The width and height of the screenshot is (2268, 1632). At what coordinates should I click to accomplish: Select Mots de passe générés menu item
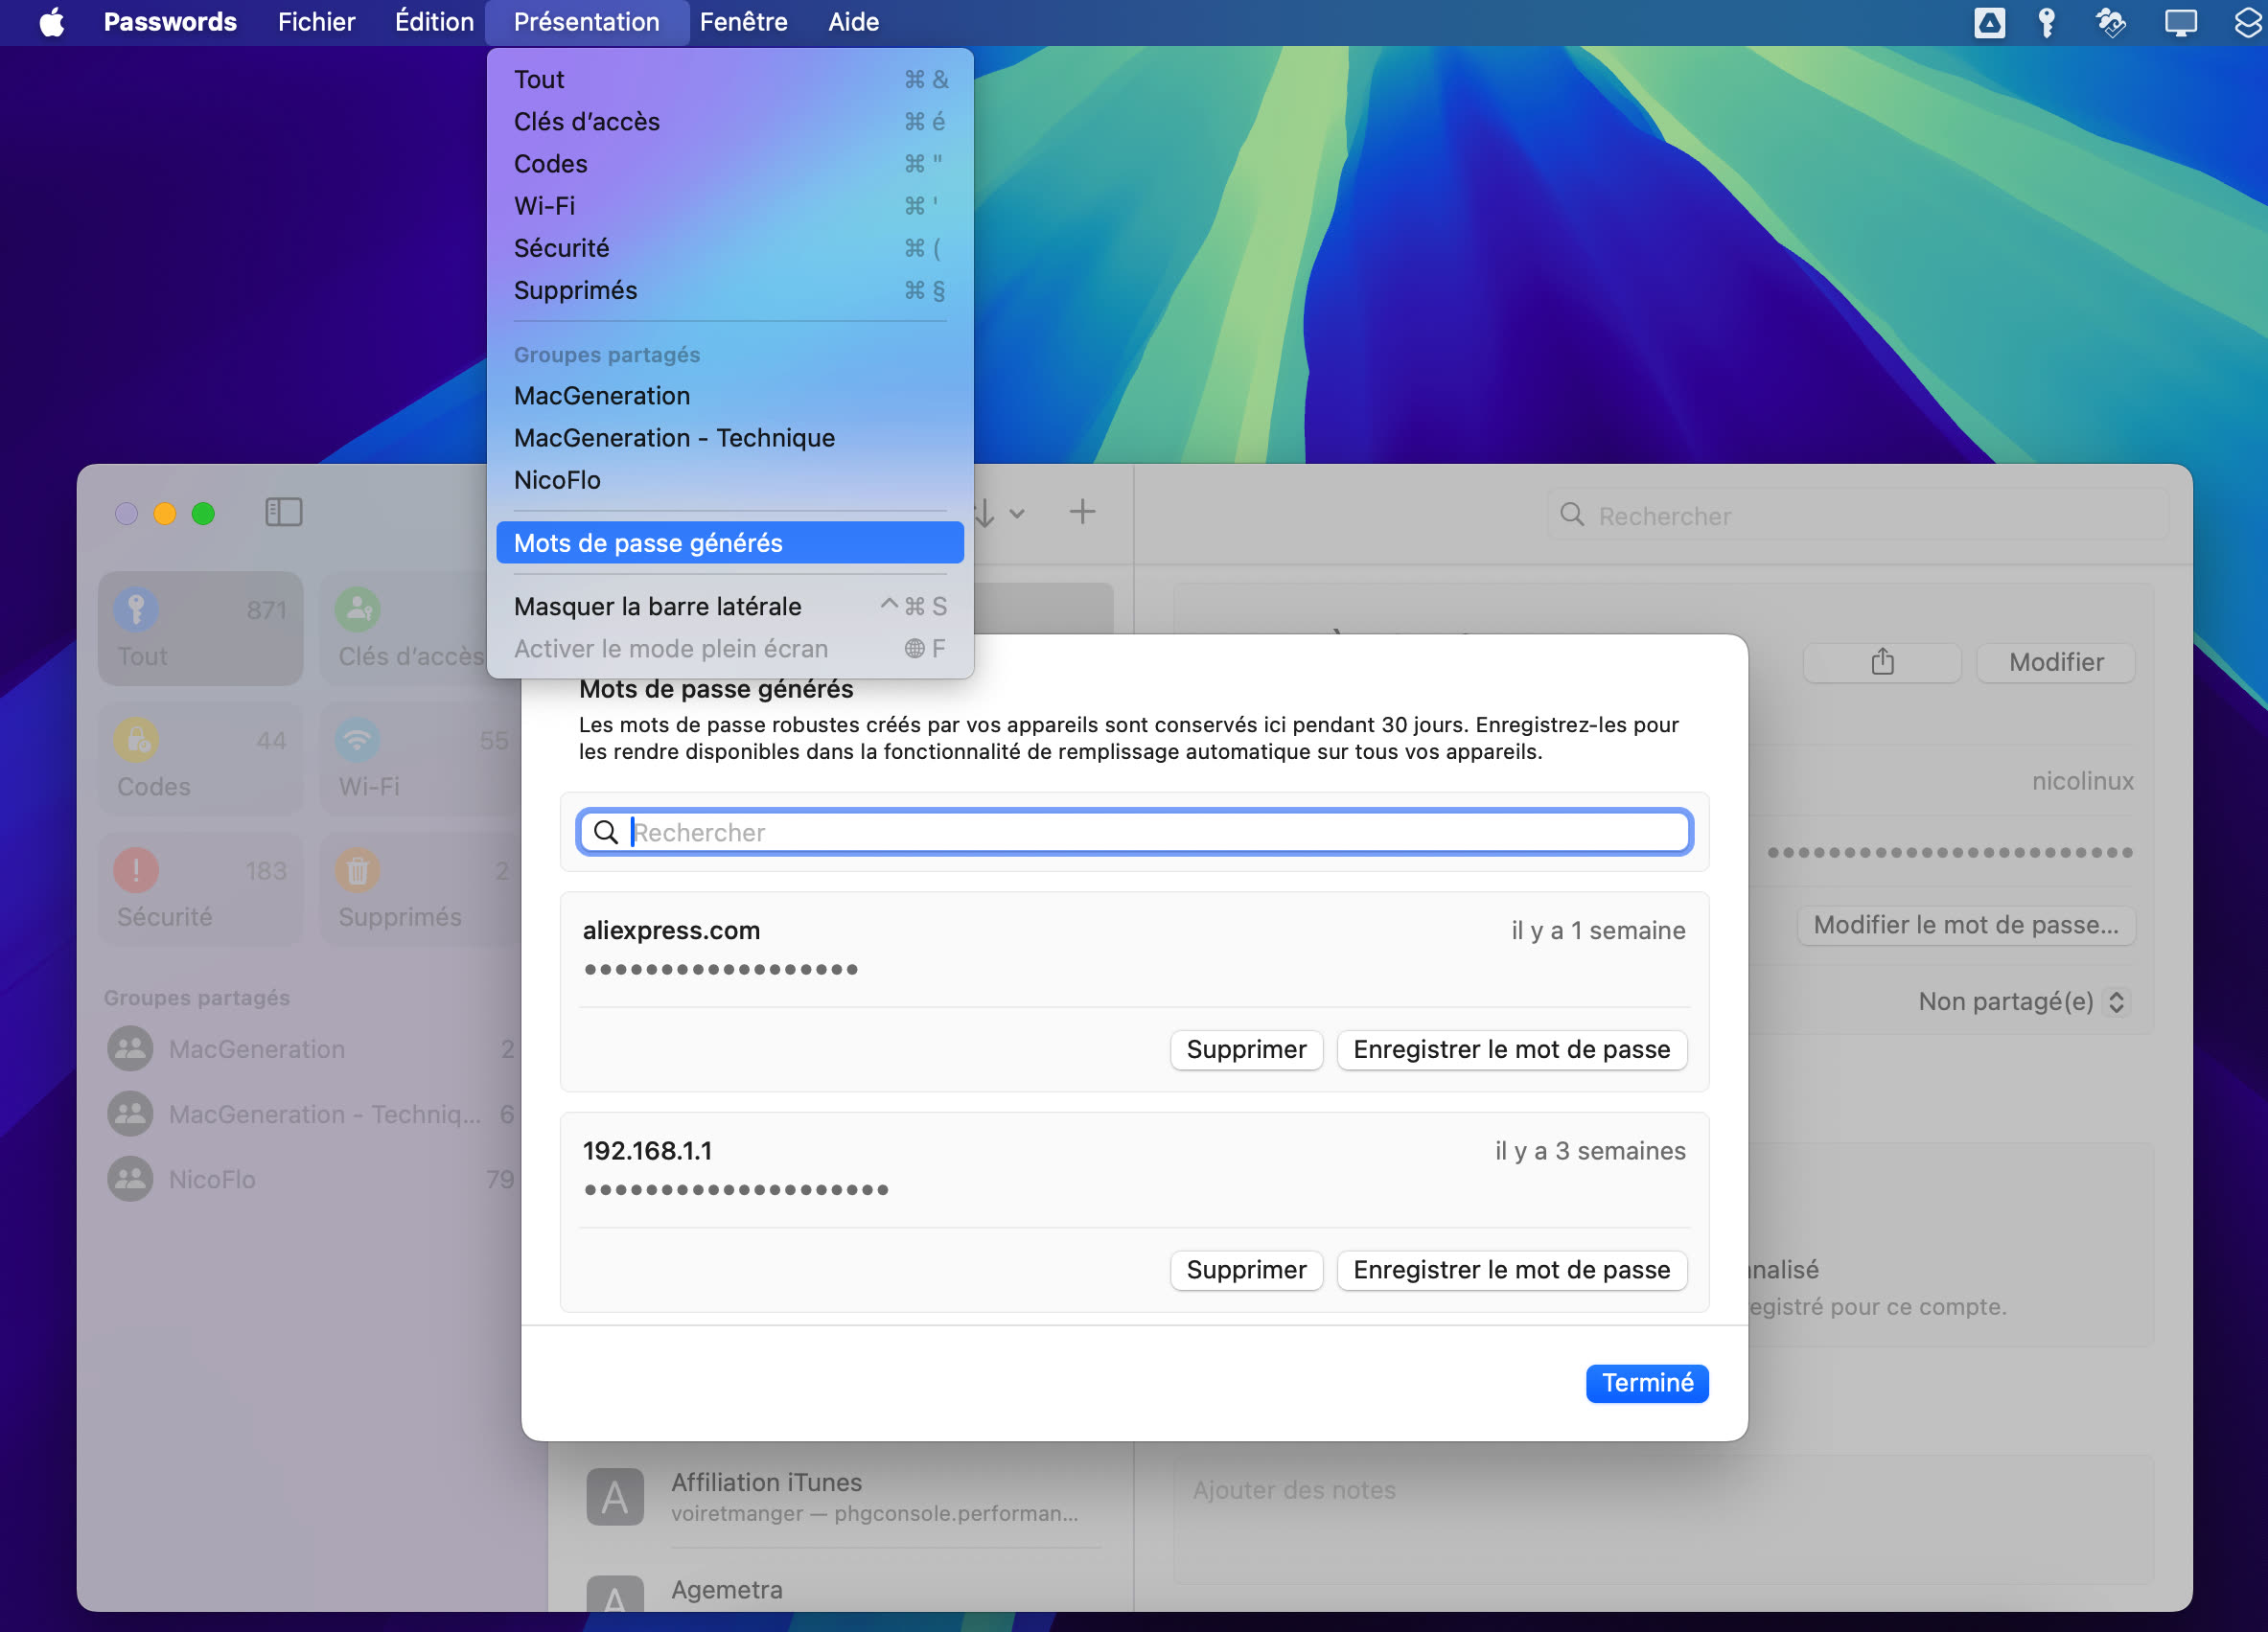[648, 543]
